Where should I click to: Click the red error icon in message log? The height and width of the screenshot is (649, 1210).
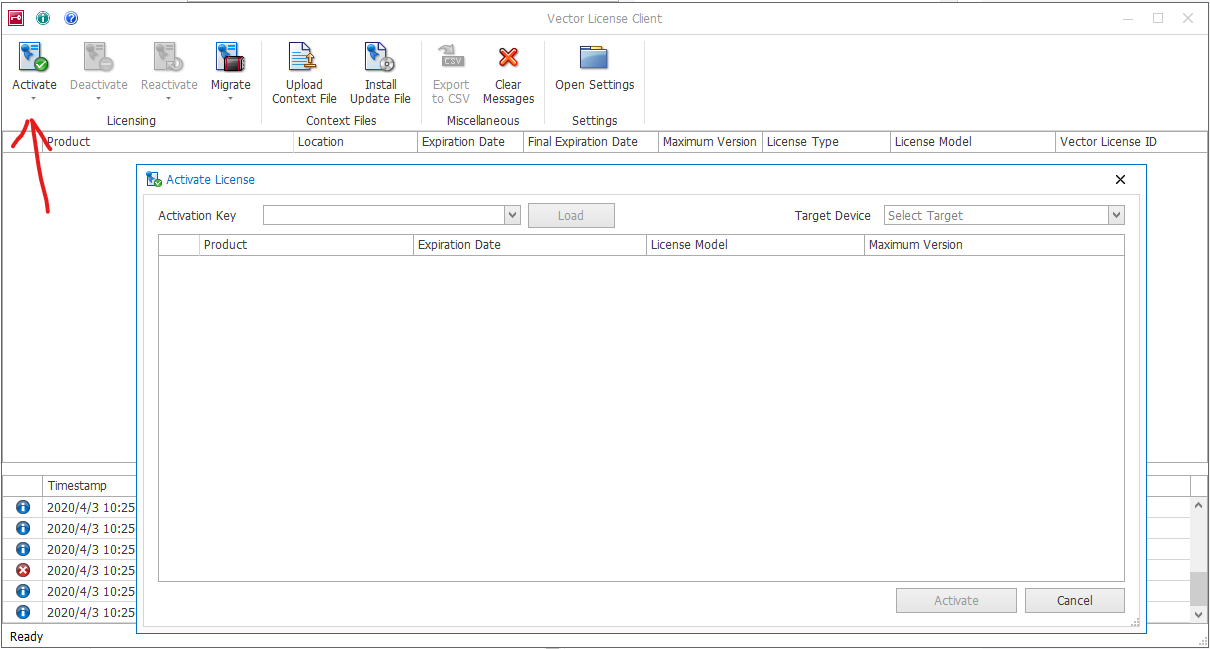[23, 570]
